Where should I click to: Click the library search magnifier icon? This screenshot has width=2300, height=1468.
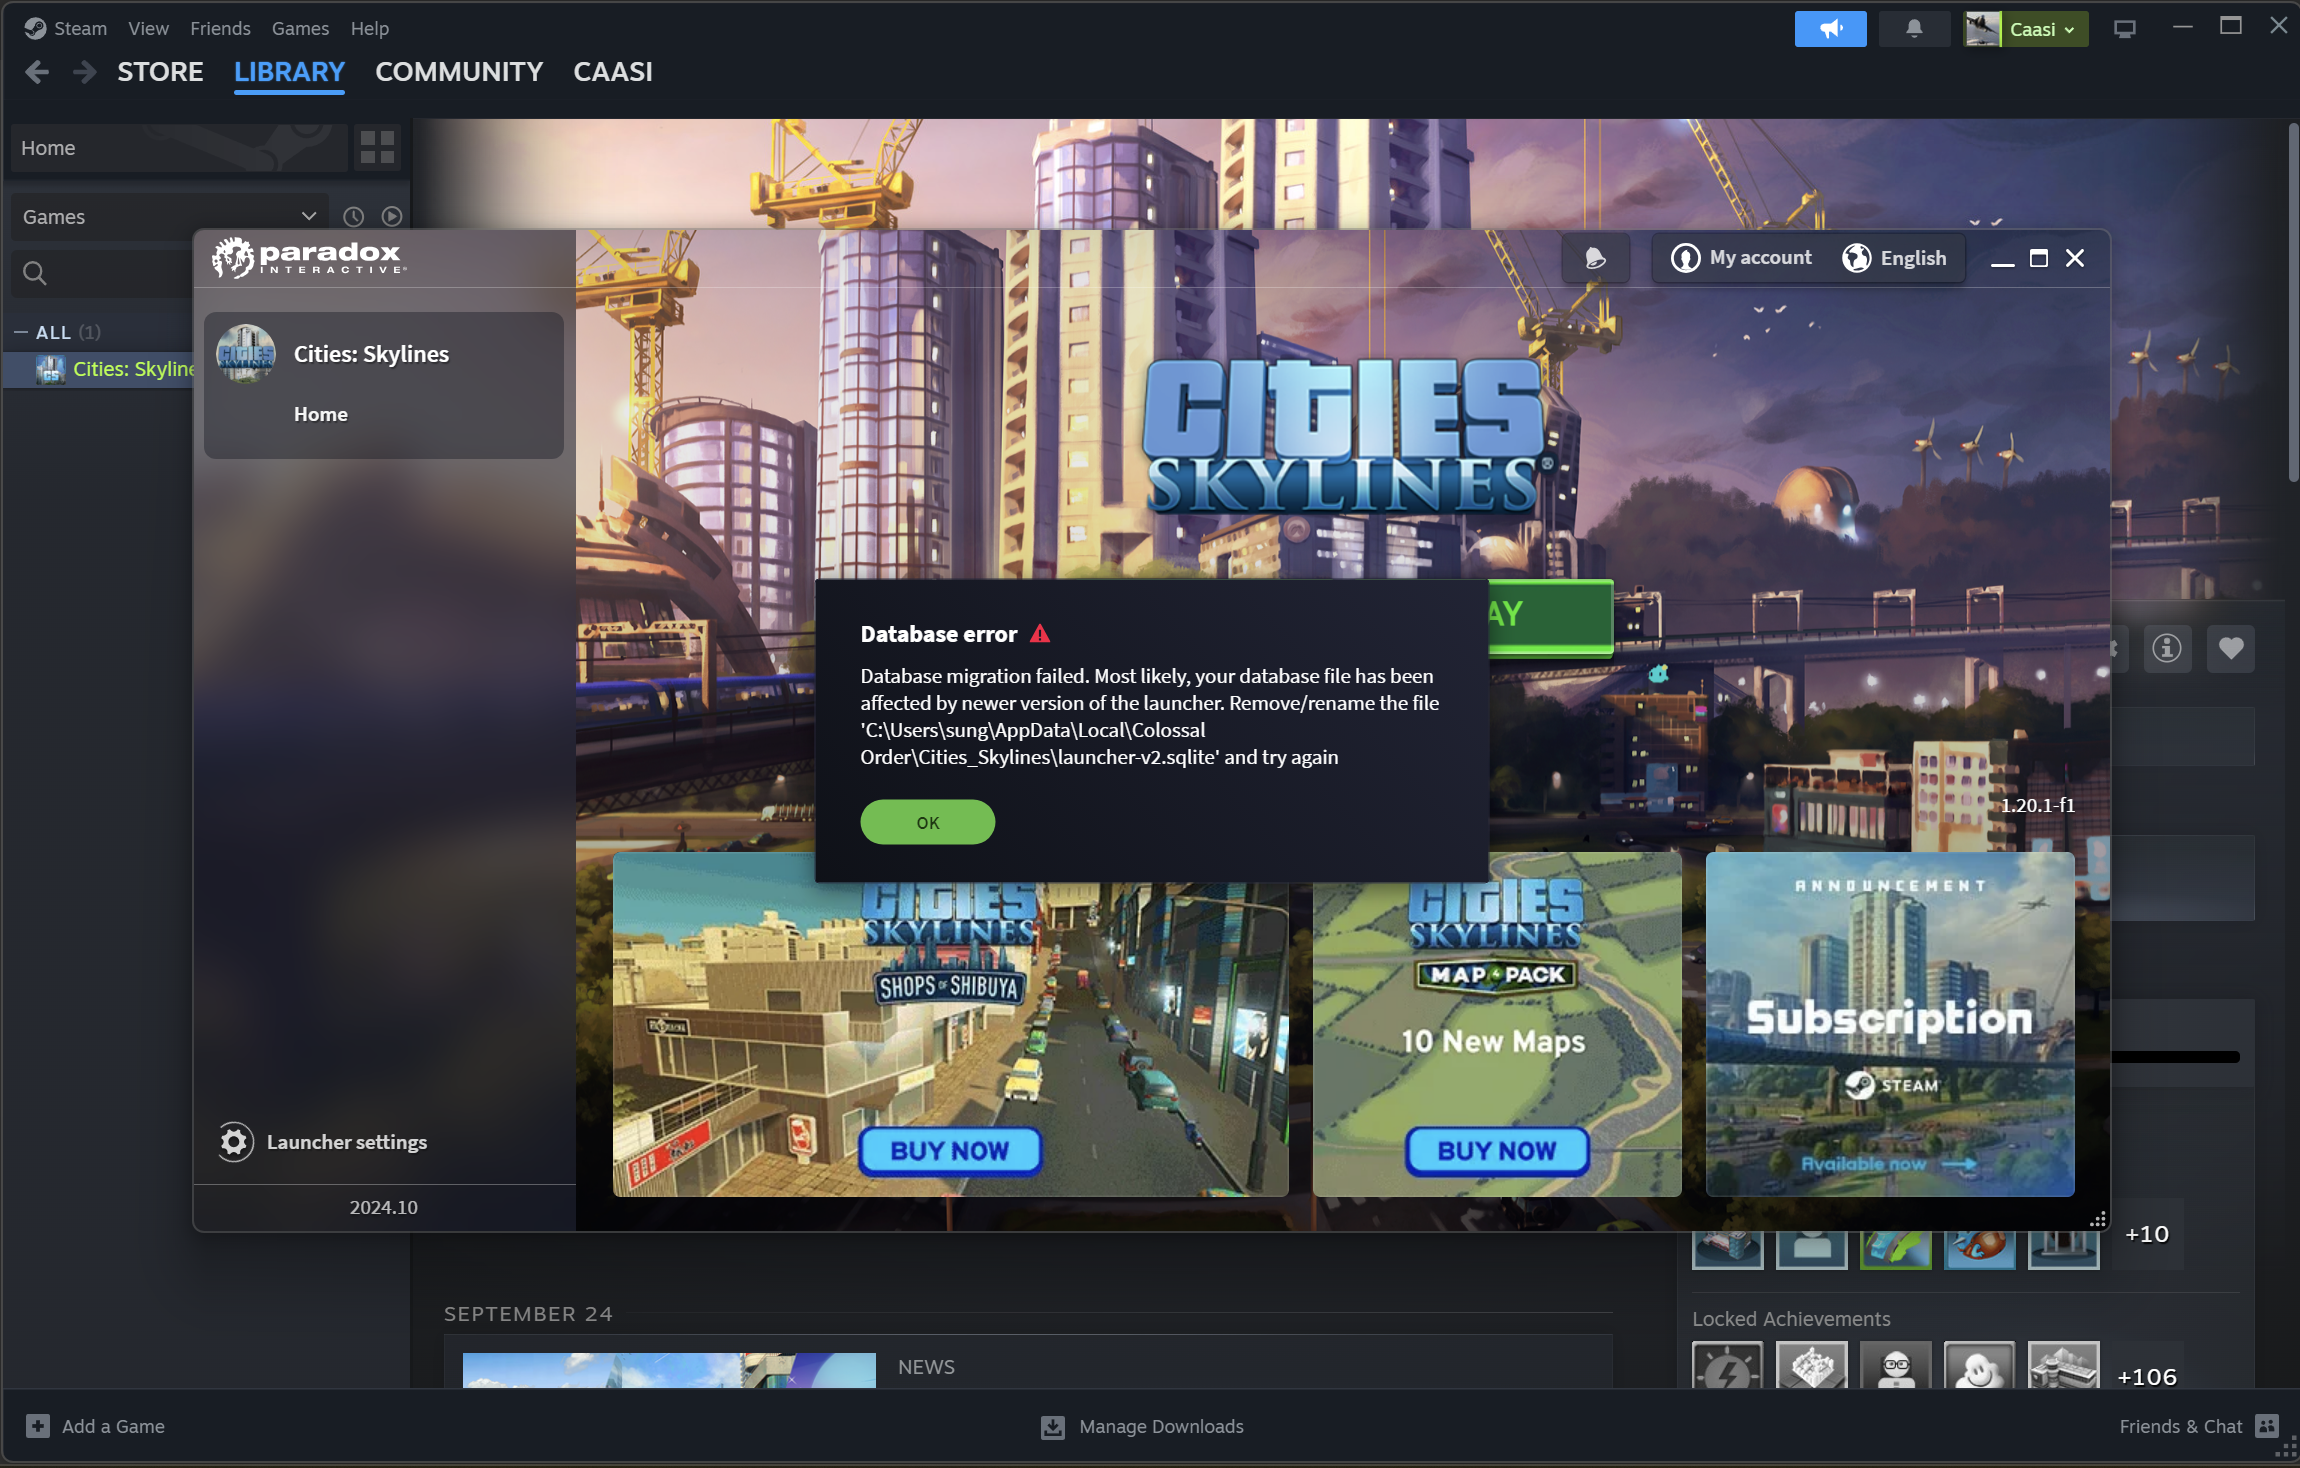pos(35,273)
